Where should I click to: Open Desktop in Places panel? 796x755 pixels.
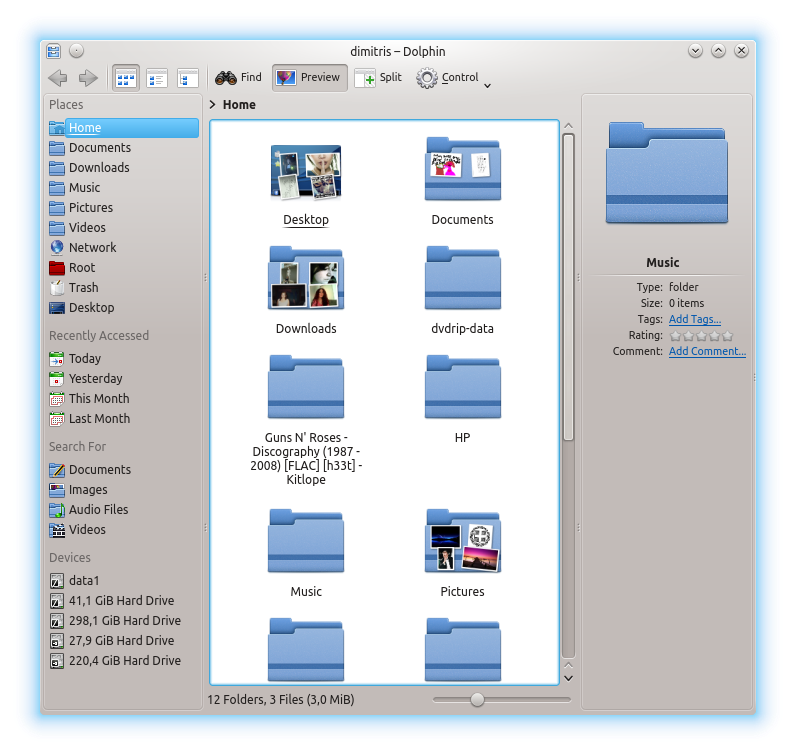click(x=123, y=308)
